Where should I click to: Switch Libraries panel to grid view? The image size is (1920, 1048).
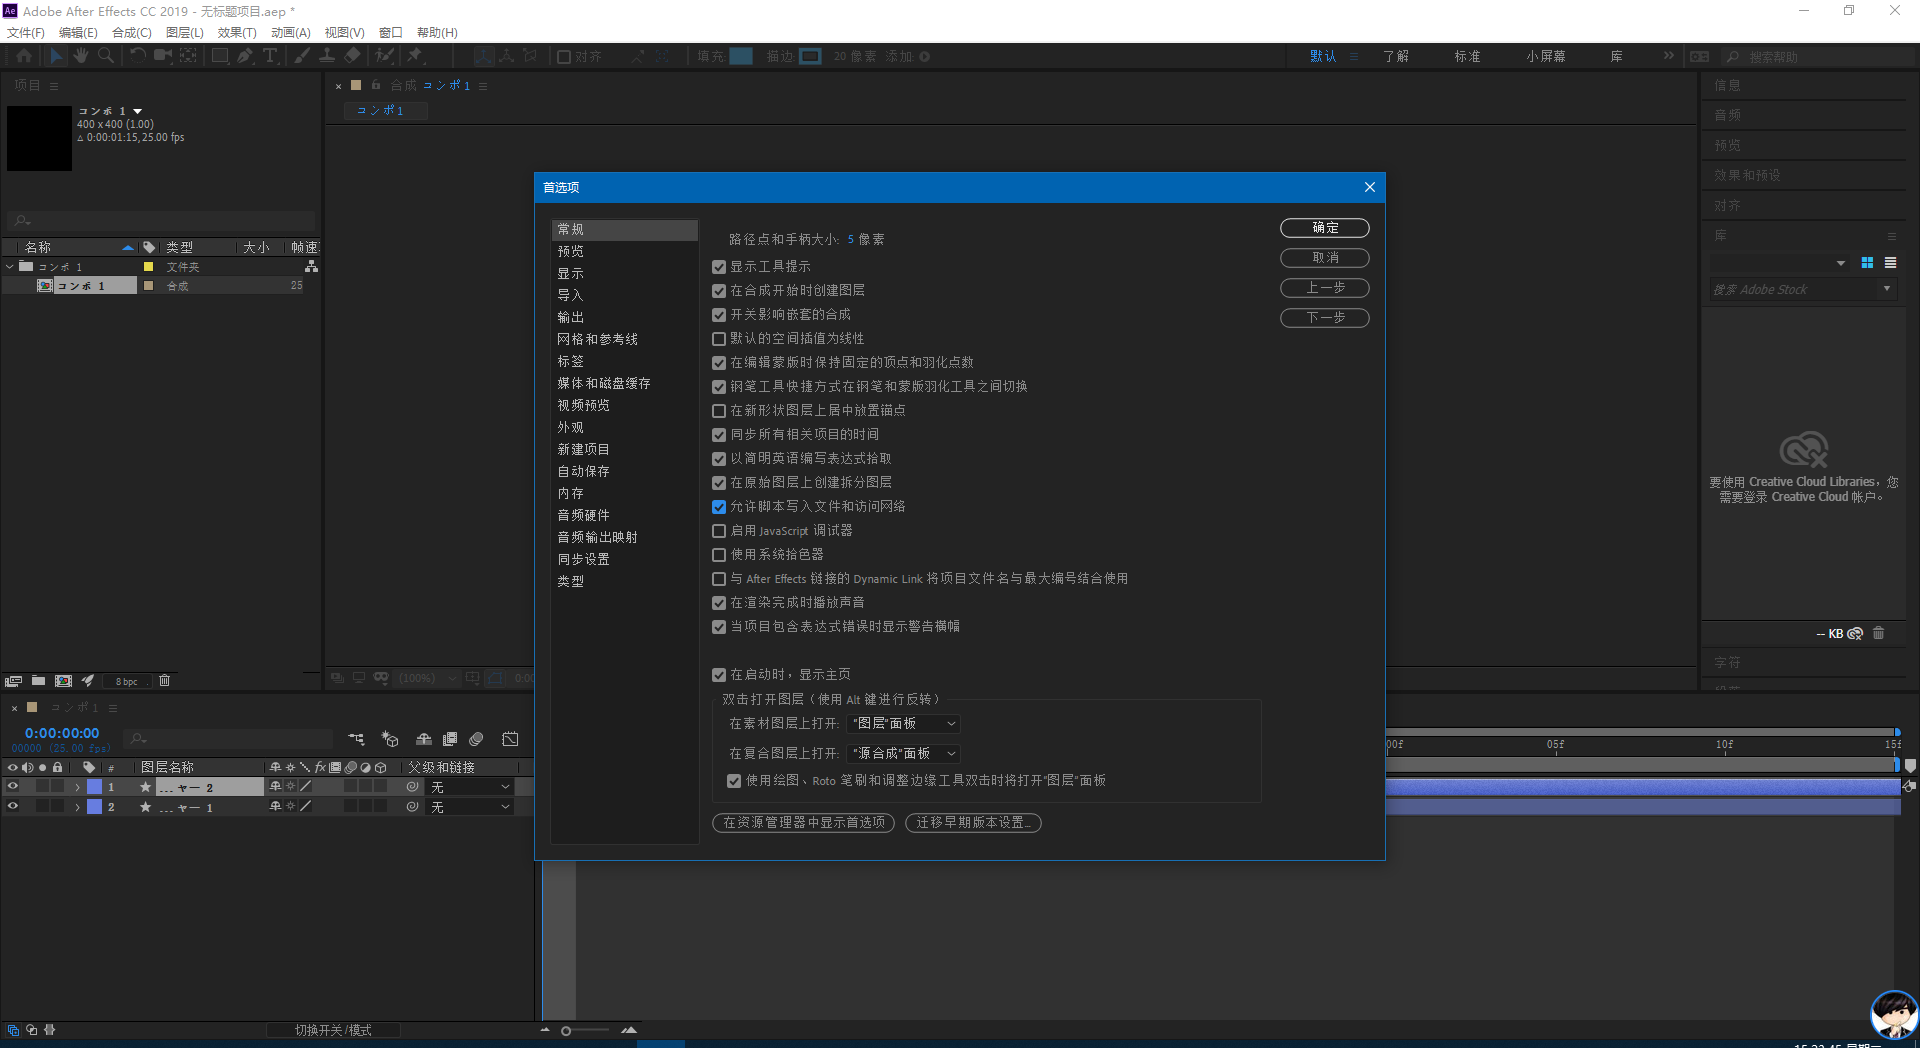pos(1867,263)
